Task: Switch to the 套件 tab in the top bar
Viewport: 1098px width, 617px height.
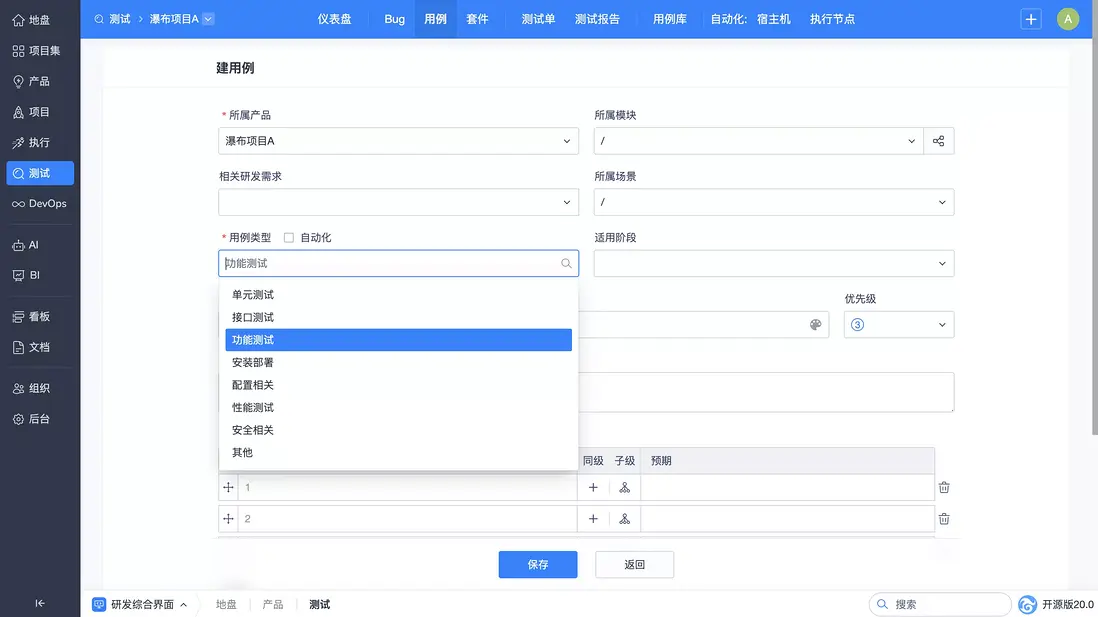Action: [x=478, y=18]
